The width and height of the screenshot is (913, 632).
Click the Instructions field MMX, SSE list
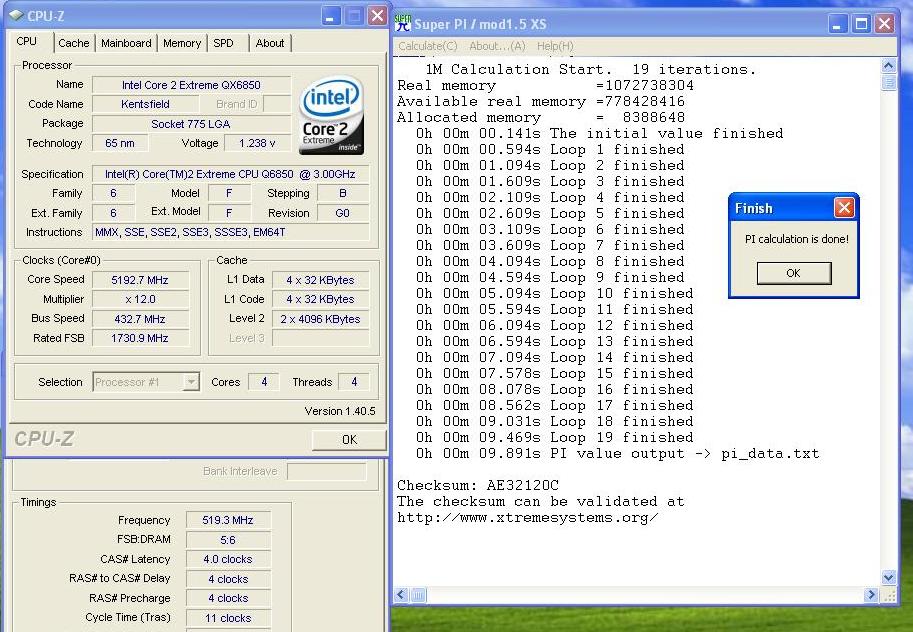coord(230,232)
